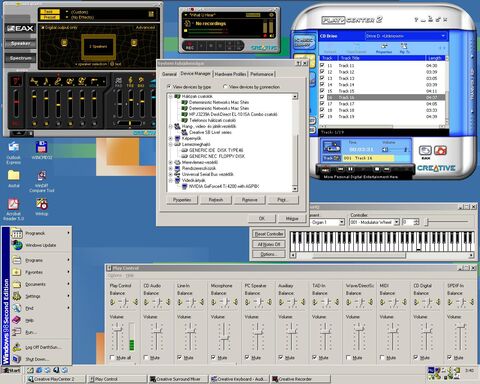Collapse the Hálózati csatolók tree node

pos(171,96)
